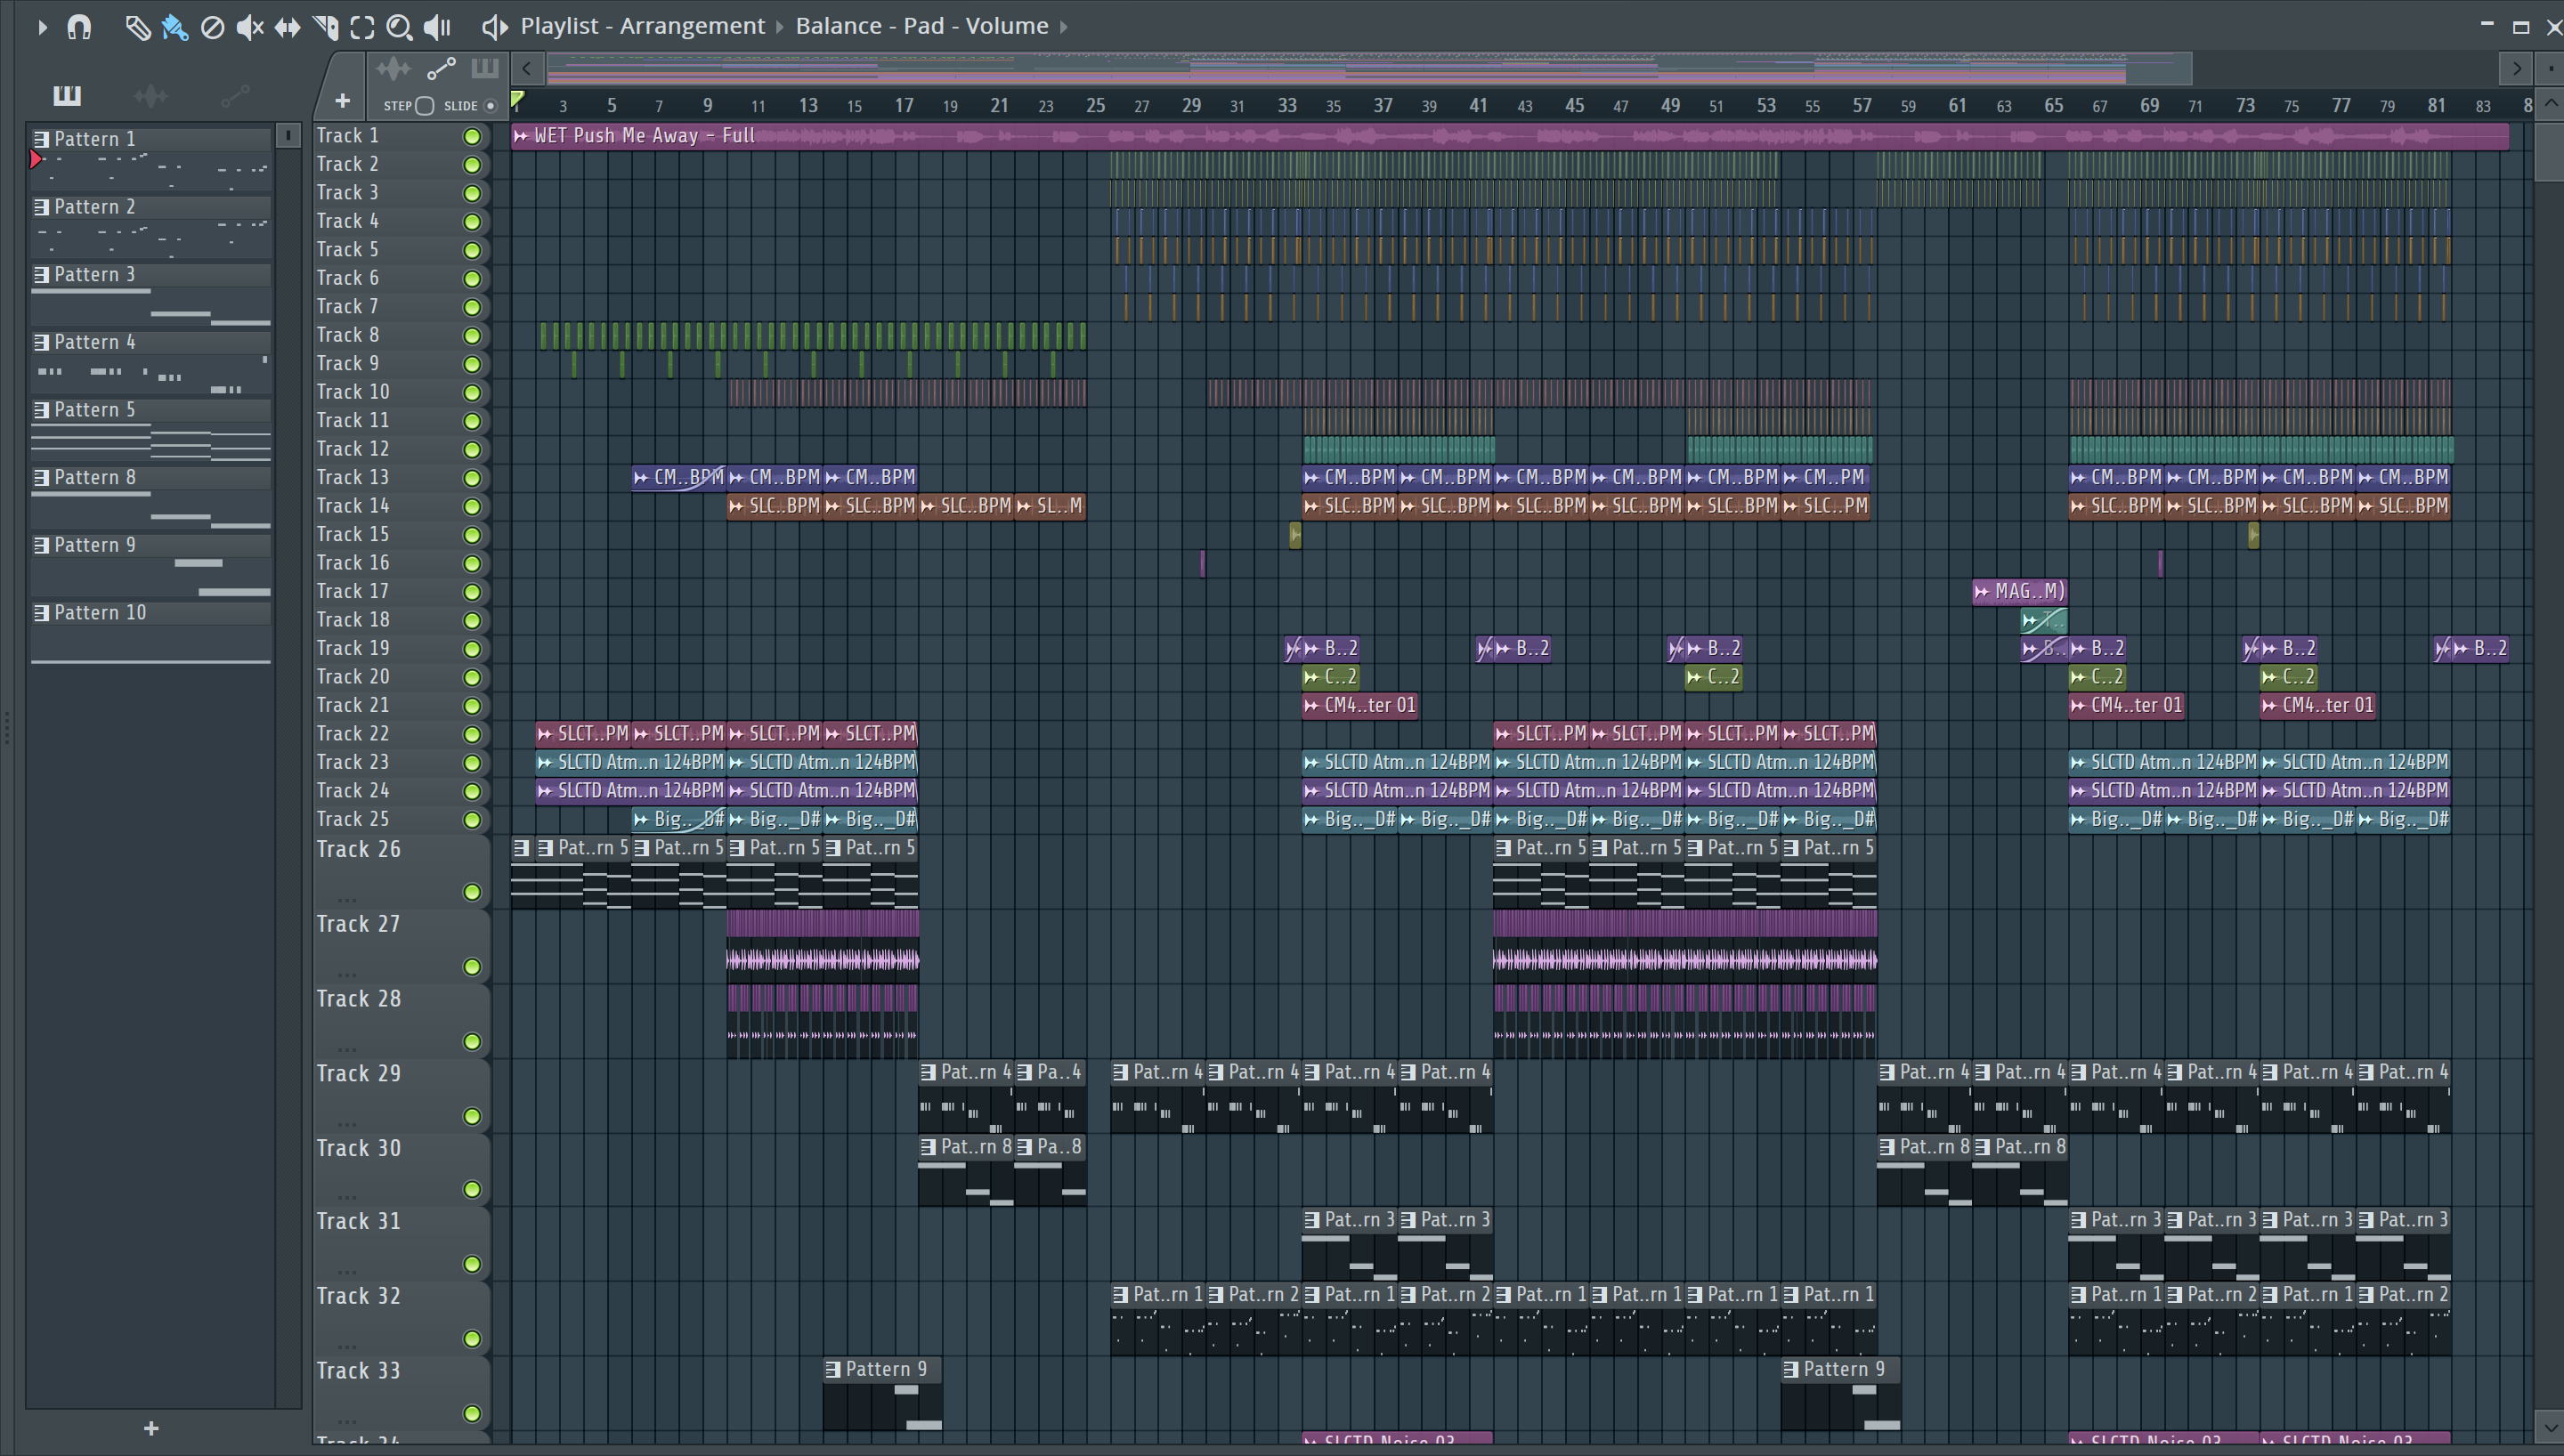Click Pattern 4 piano roll icon
The width and height of the screenshot is (2564, 1456).
click(x=41, y=342)
